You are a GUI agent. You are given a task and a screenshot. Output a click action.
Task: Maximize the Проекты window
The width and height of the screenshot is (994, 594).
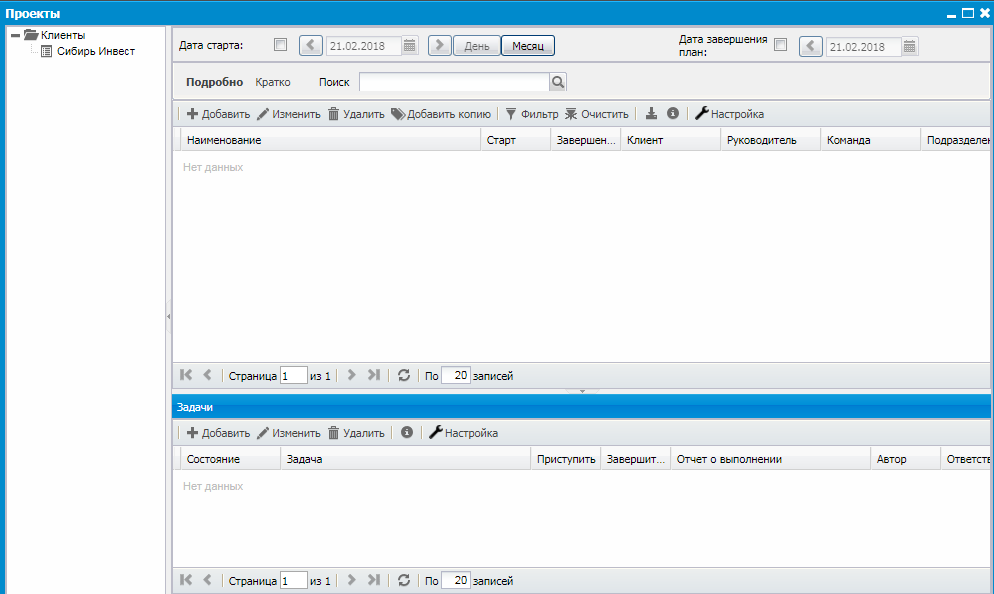(968, 13)
